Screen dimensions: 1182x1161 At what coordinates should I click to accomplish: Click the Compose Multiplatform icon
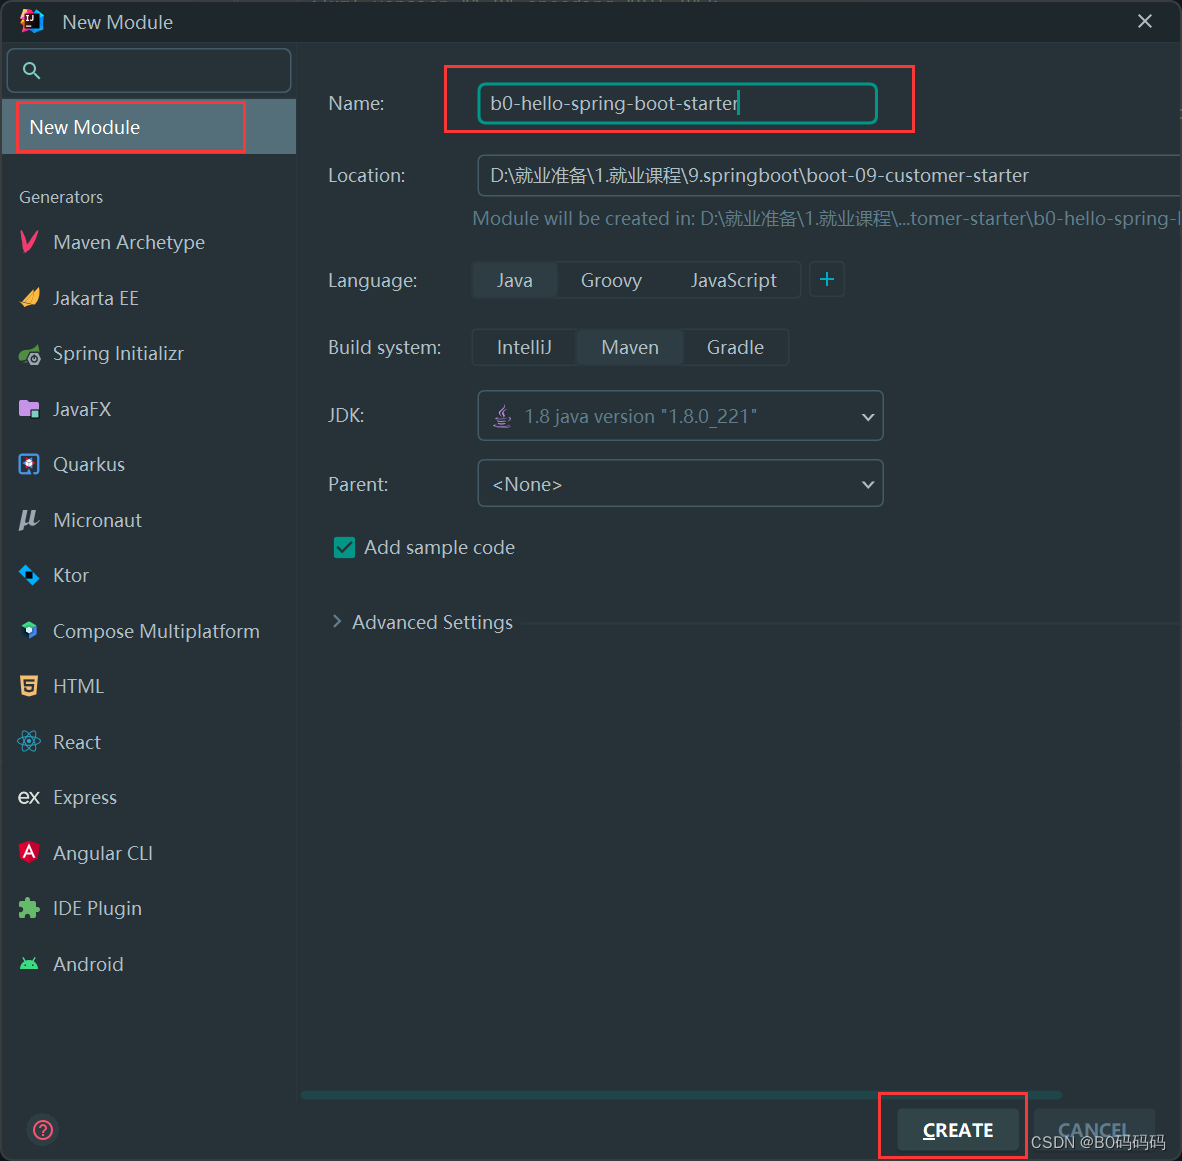coord(29,630)
